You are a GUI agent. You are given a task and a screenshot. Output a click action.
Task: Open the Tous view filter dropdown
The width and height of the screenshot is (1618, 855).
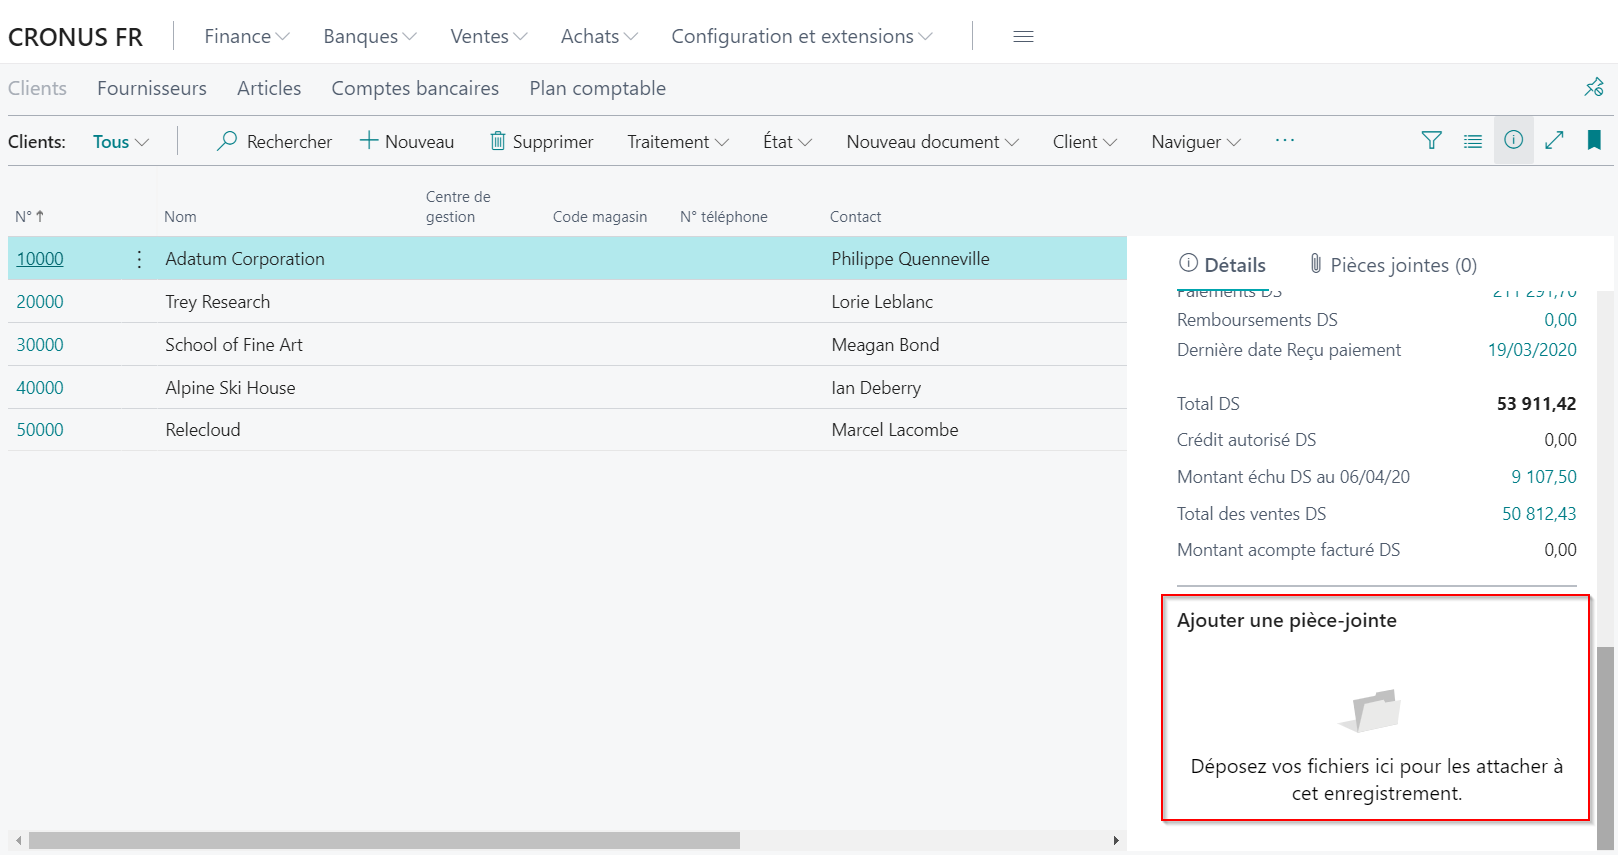click(121, 142)
